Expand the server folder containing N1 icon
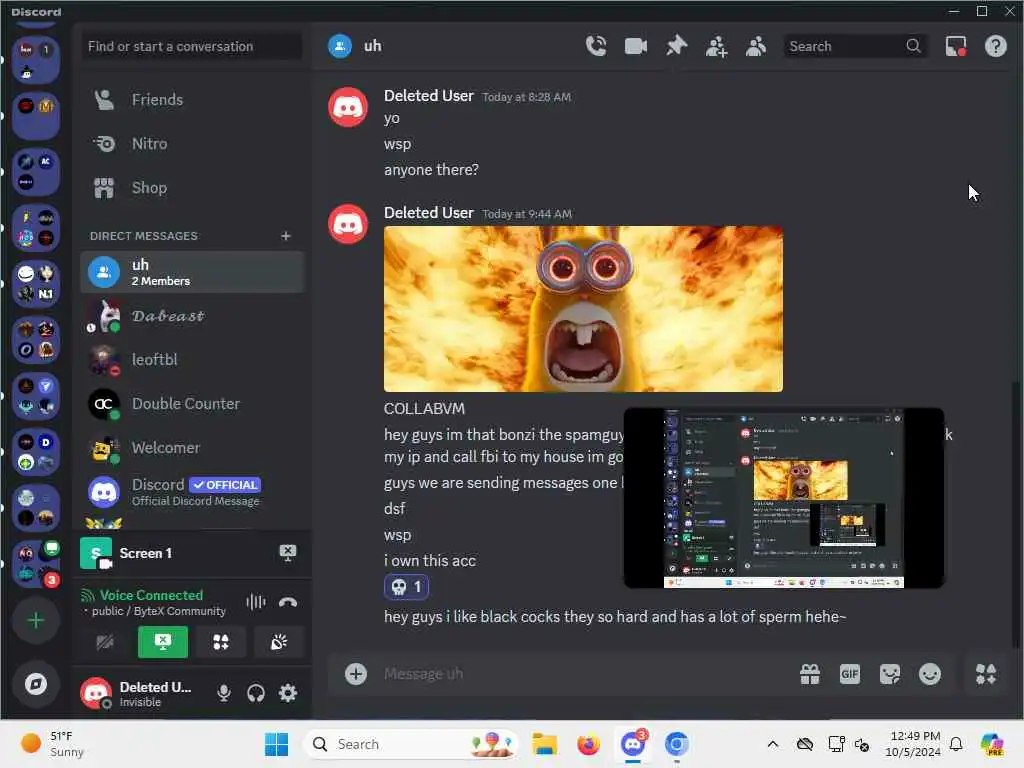Viewport: 1024px width, 768px height. tap(36, 285)
